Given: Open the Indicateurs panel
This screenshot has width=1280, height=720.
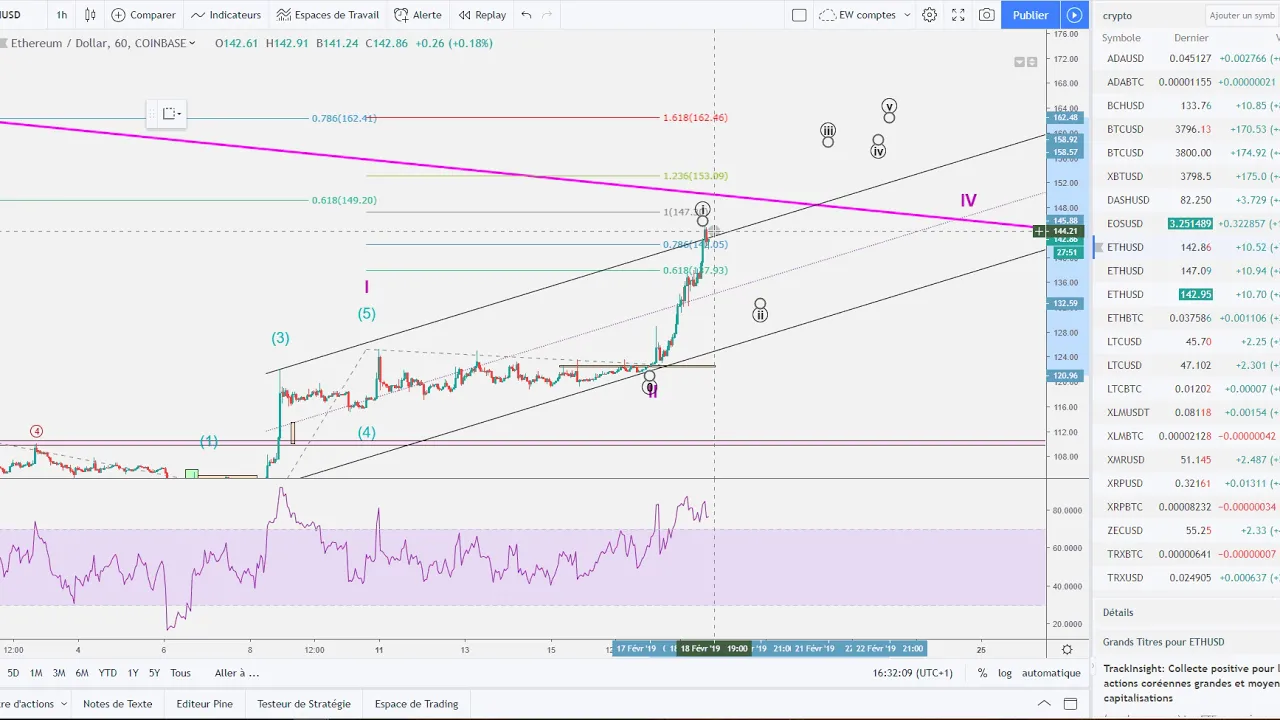Looking at the screenshot, I should [x=226, y=15].
